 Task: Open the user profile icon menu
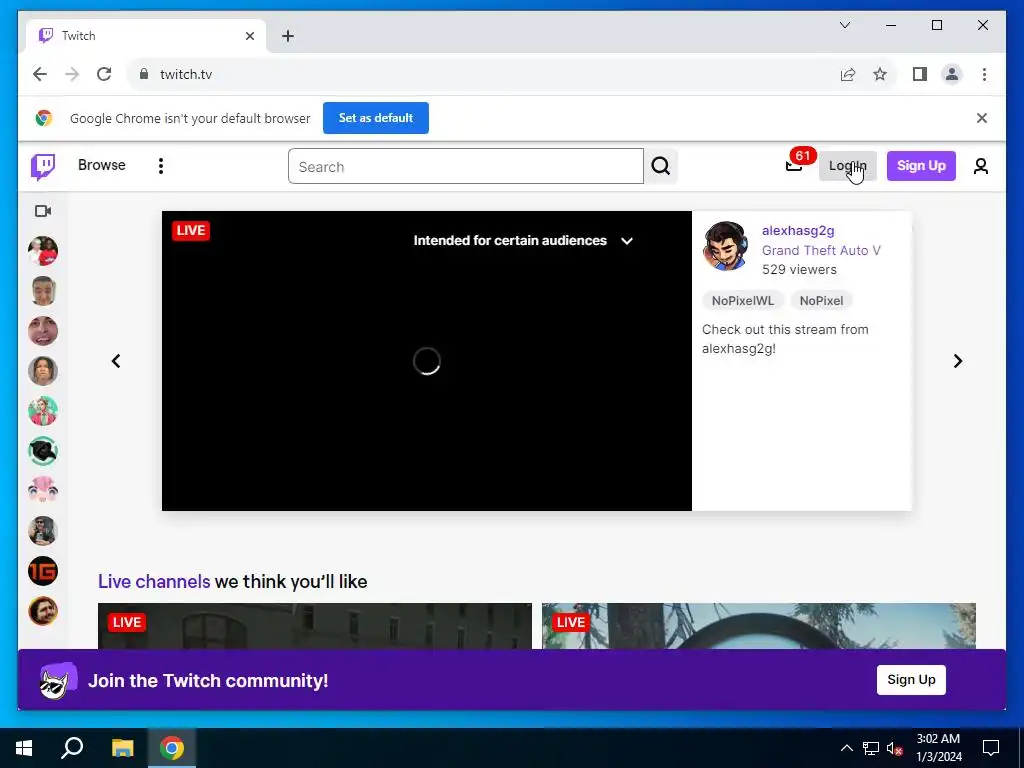click(980, 166)
